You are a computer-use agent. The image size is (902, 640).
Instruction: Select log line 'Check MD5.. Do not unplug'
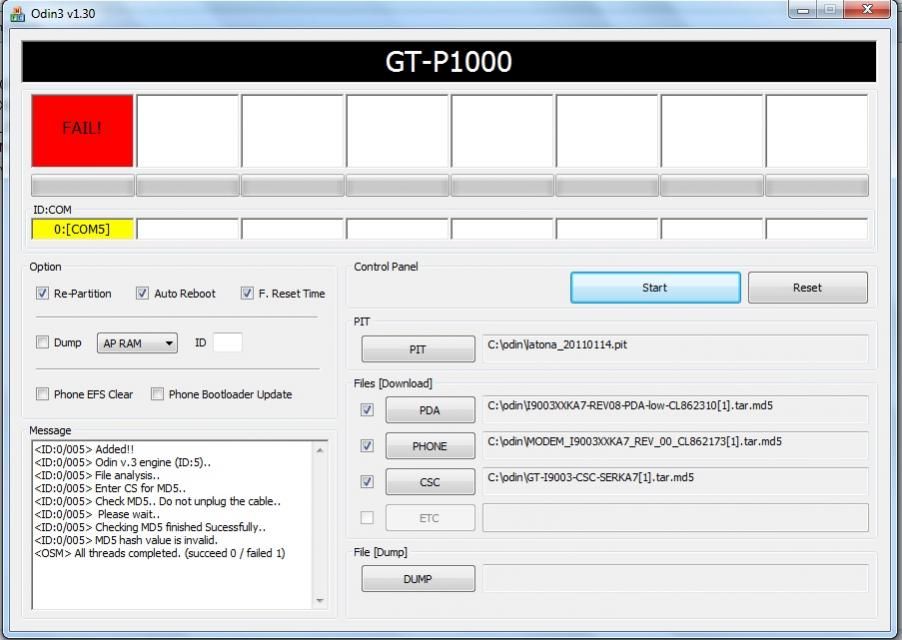pyautogui.click(x=158, y=501)
